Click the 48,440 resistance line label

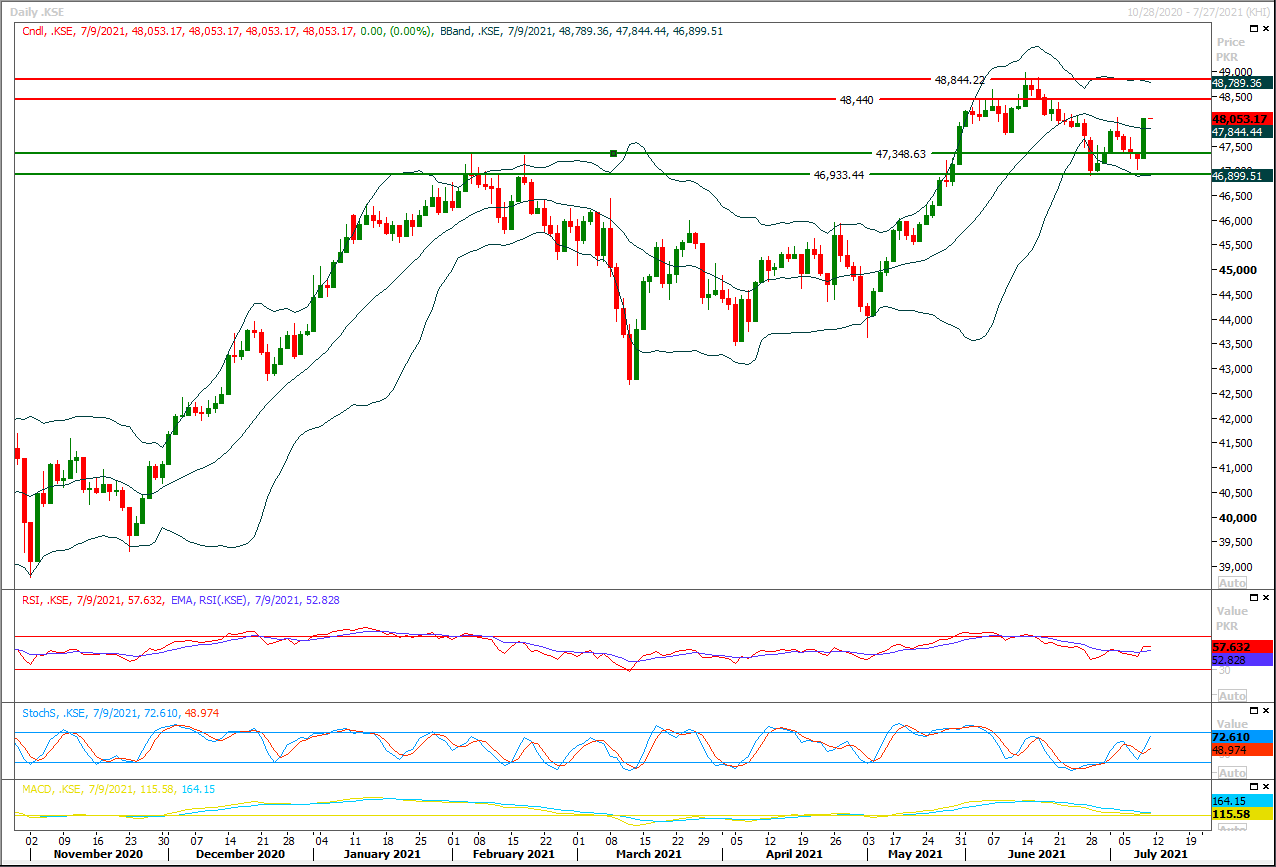(x=857, y=100)
